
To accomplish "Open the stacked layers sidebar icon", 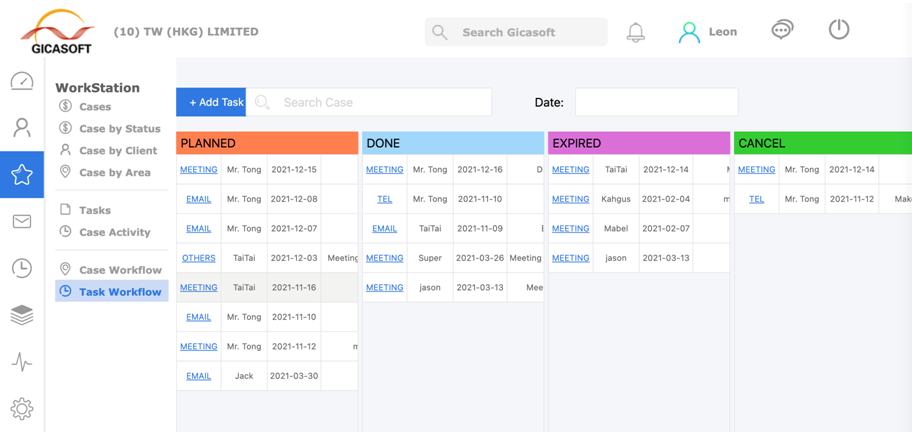I will click(22, 315).
